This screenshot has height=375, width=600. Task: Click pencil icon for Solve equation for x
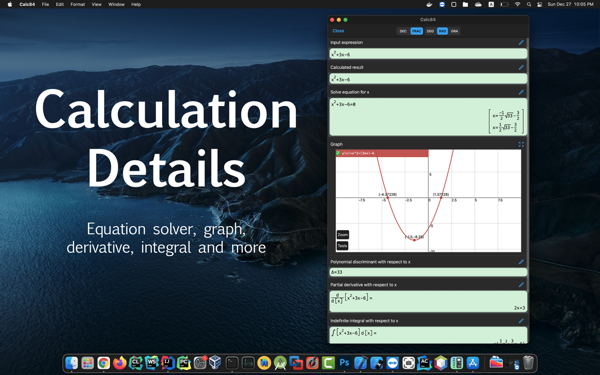(521, 92)
